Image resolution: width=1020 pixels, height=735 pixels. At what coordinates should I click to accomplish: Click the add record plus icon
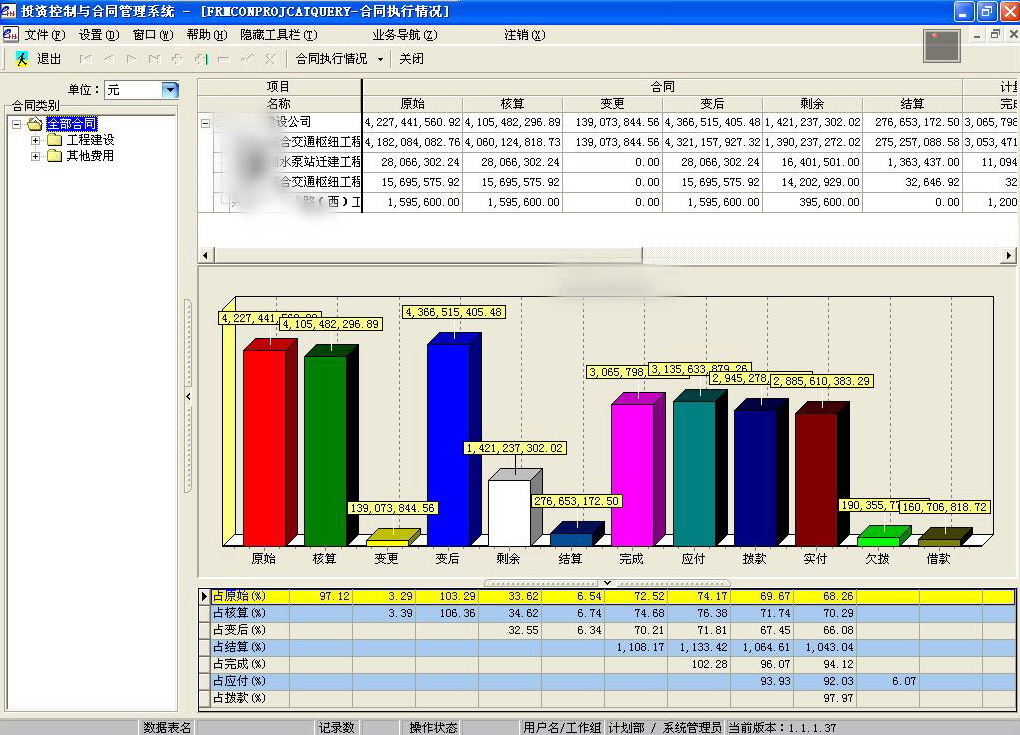[x=177, y=59]
